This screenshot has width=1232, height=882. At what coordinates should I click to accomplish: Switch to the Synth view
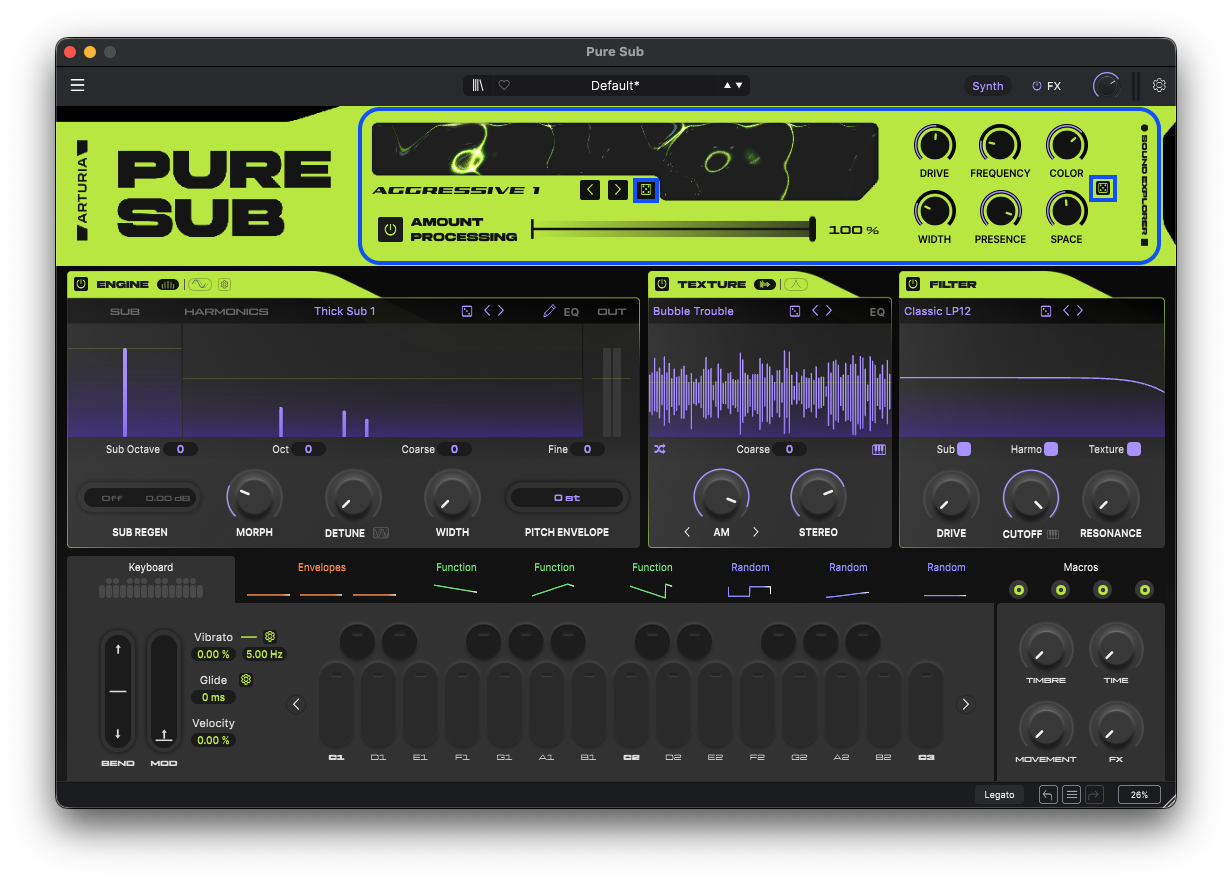click(x=988, y=86)
